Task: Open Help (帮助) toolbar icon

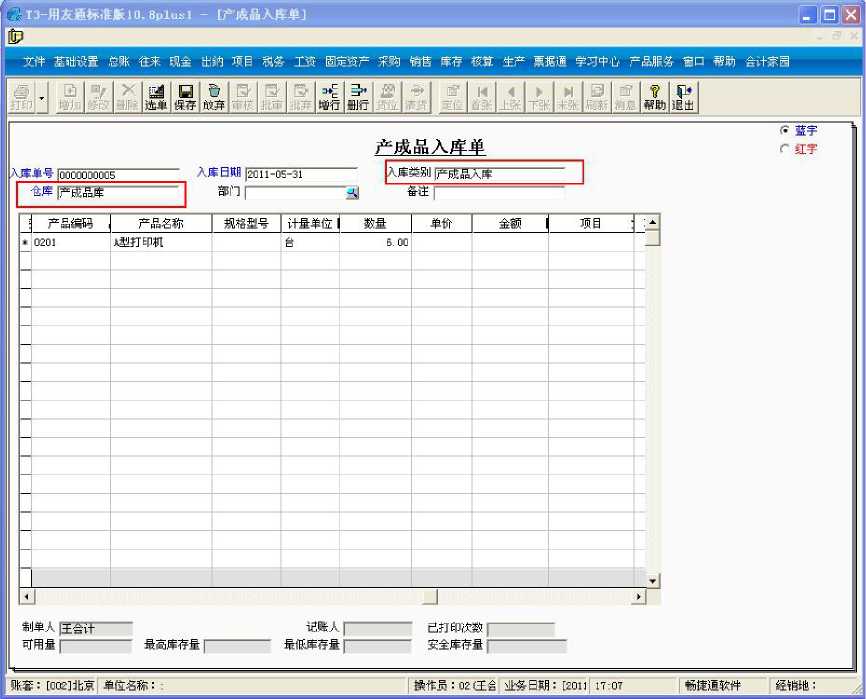Action: point(654,97)
